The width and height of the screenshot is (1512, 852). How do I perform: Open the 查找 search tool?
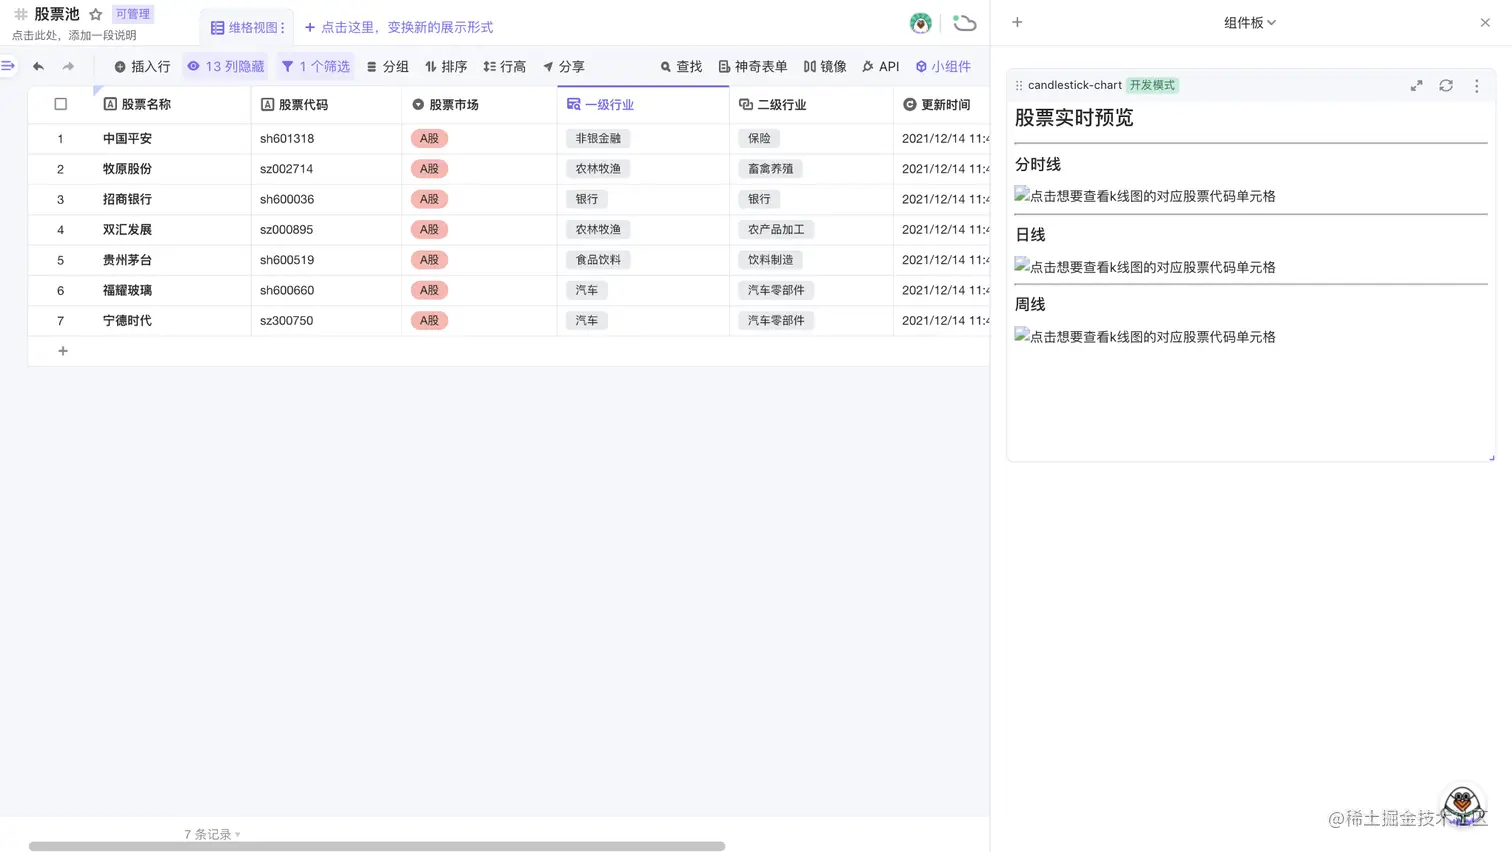(681, 66)
